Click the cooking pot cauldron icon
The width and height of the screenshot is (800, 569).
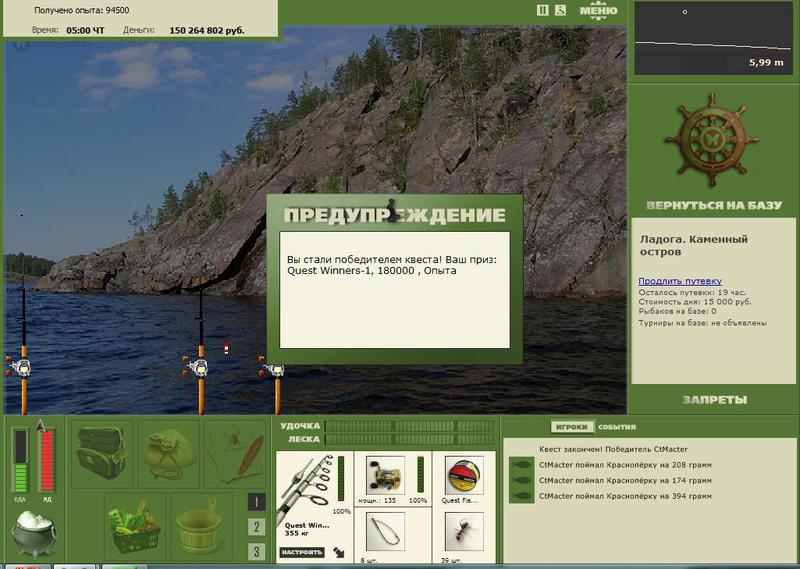(35, 534)
